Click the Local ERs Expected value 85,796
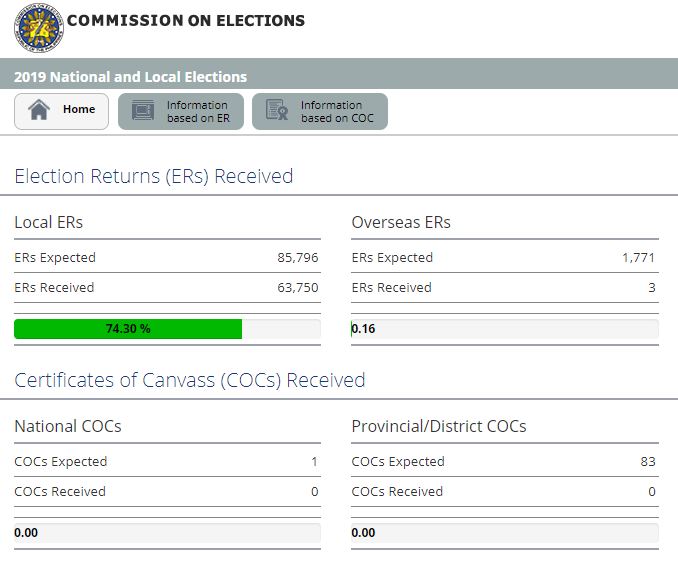This screenshot has width=678, height=562. [x=298, y=258]
